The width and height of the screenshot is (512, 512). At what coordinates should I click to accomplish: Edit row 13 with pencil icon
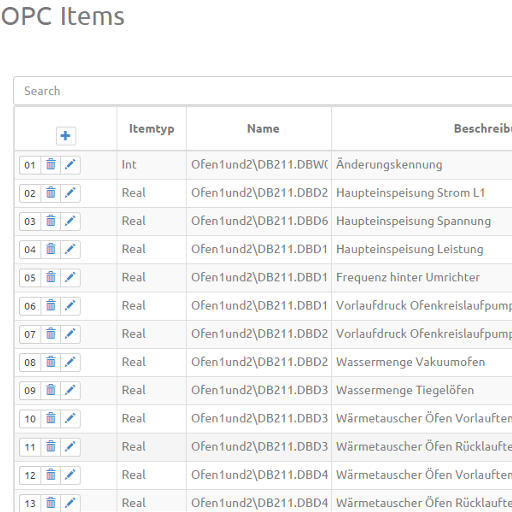70,503
